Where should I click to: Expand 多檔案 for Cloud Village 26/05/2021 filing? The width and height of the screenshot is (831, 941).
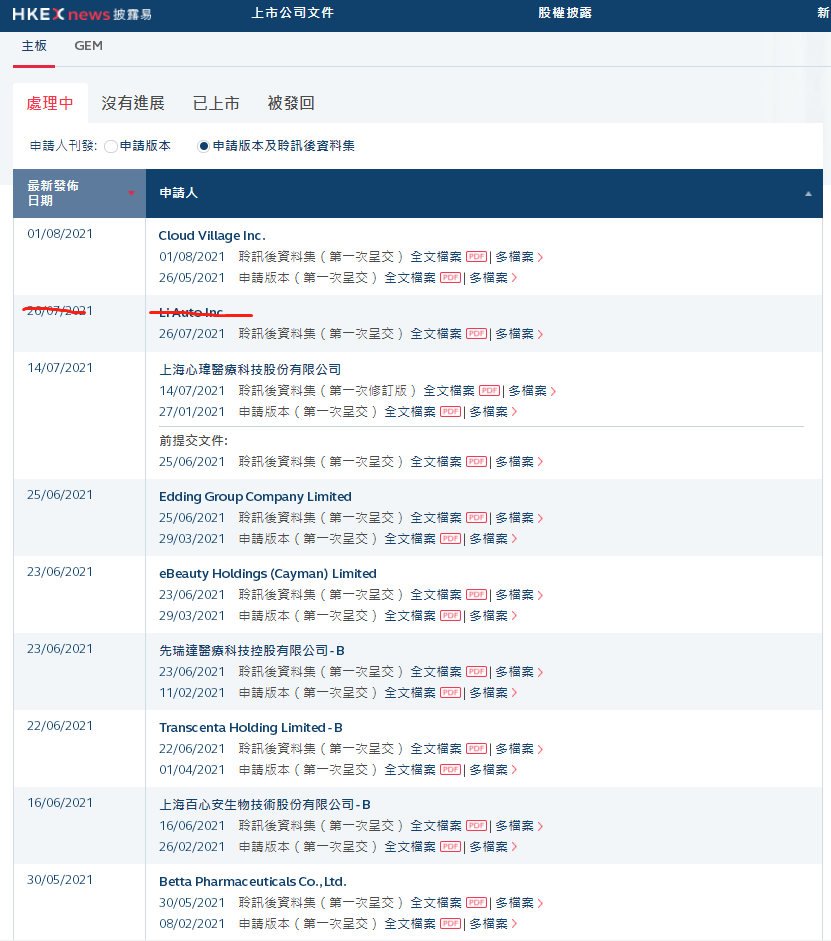point(493,278)
